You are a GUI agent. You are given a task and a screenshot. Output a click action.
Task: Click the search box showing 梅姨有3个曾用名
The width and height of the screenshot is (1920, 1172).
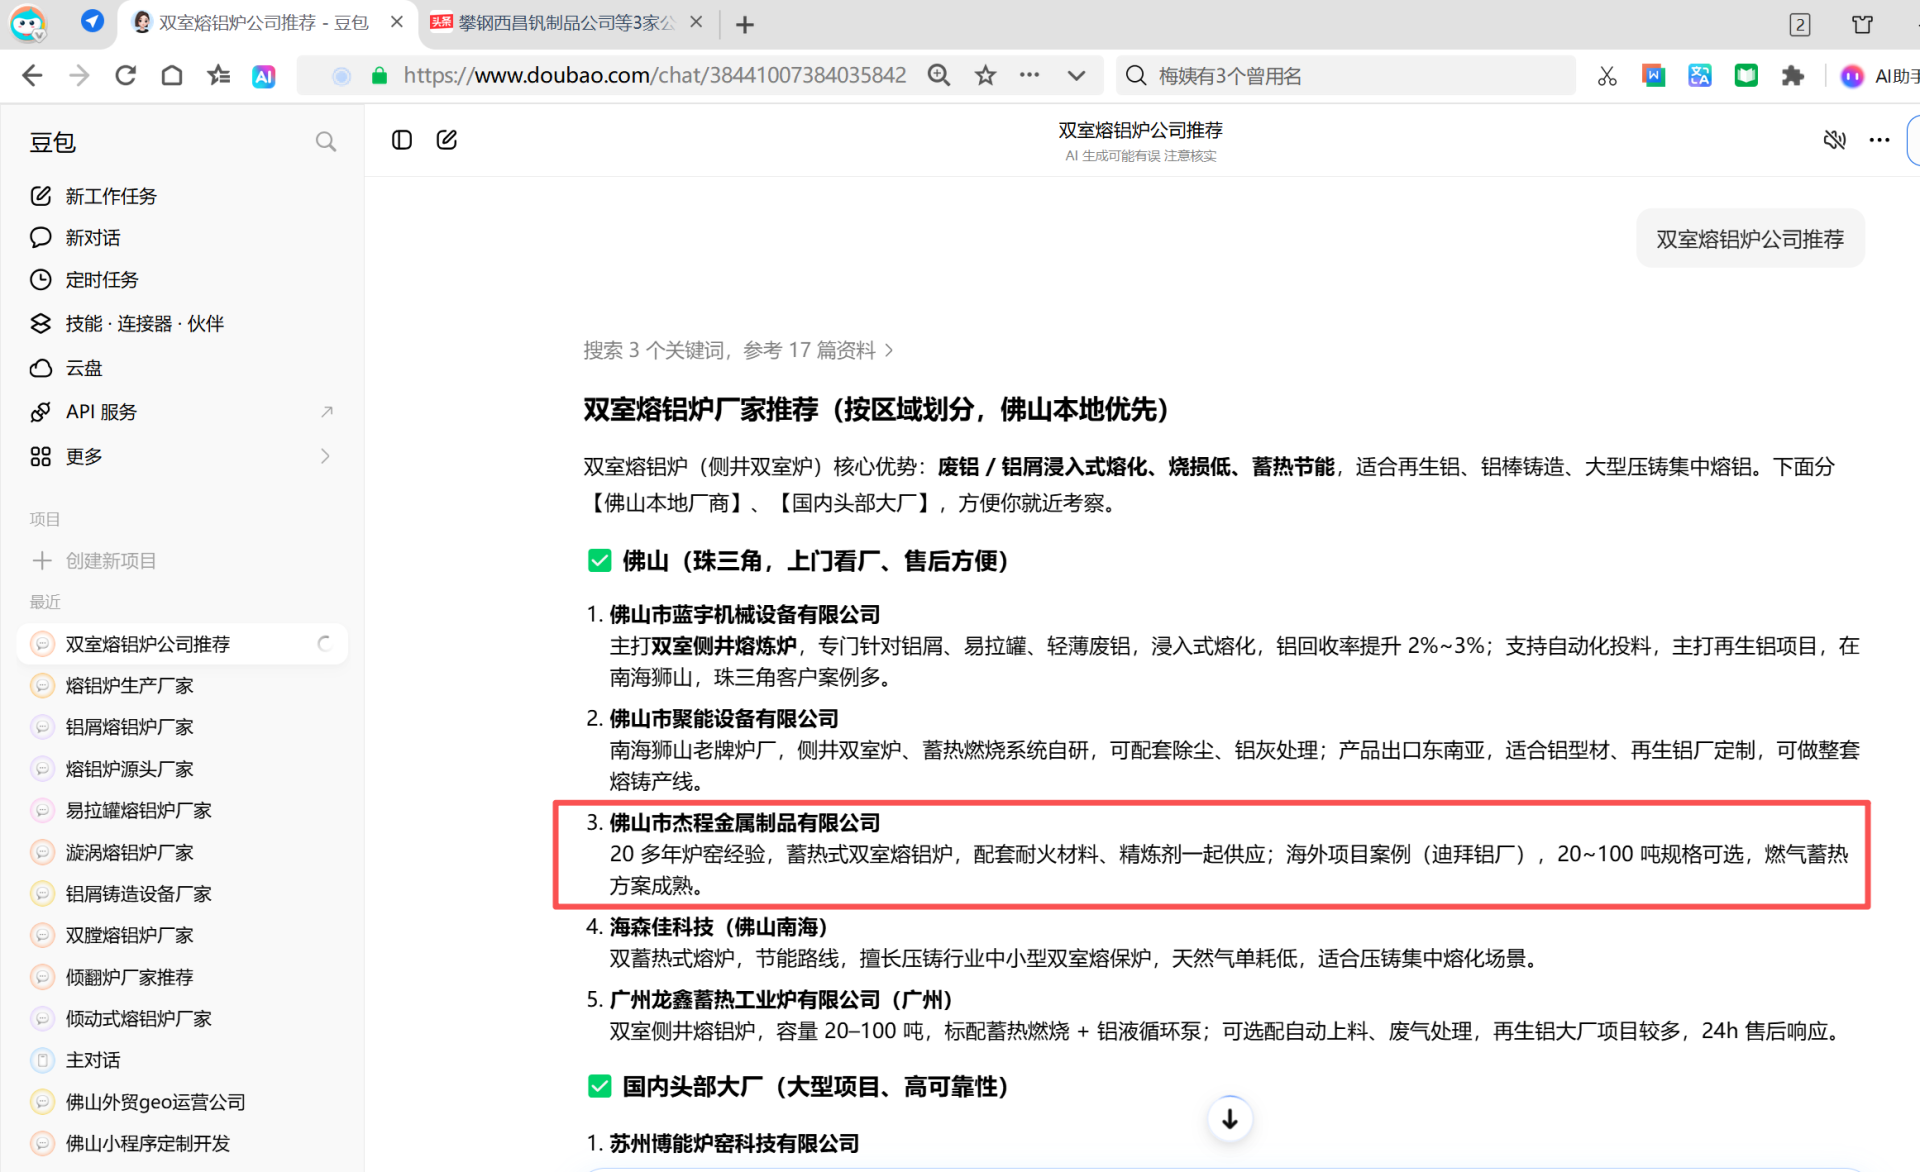[x=1345, y=76]
